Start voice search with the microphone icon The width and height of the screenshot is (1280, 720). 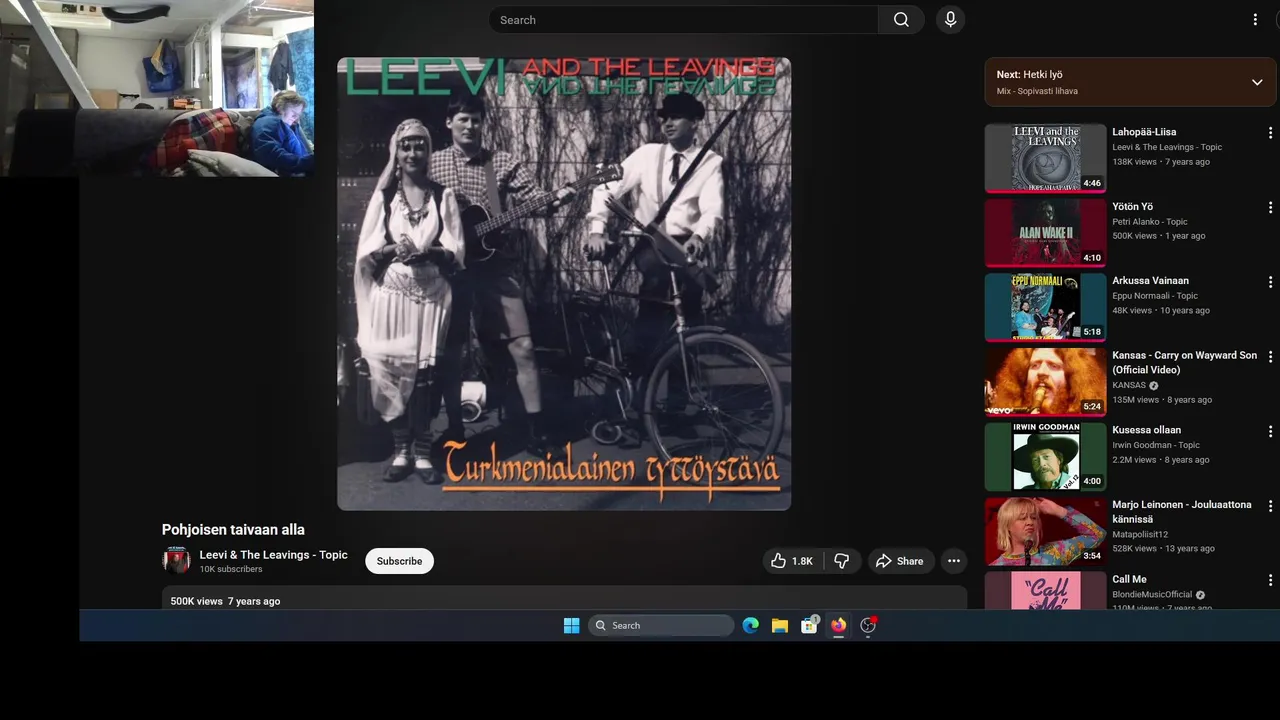(x=950, y=20)
